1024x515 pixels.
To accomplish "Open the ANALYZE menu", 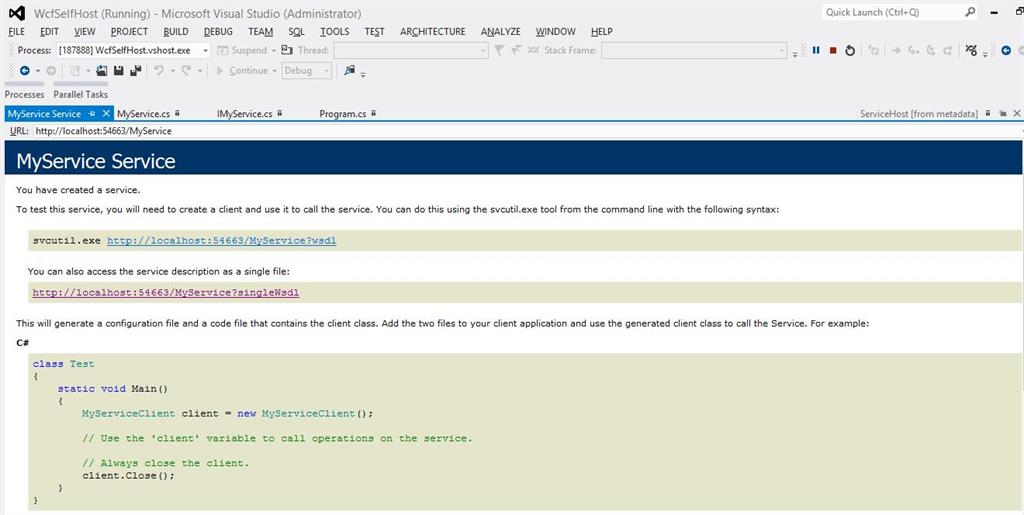I will [501, 31].
